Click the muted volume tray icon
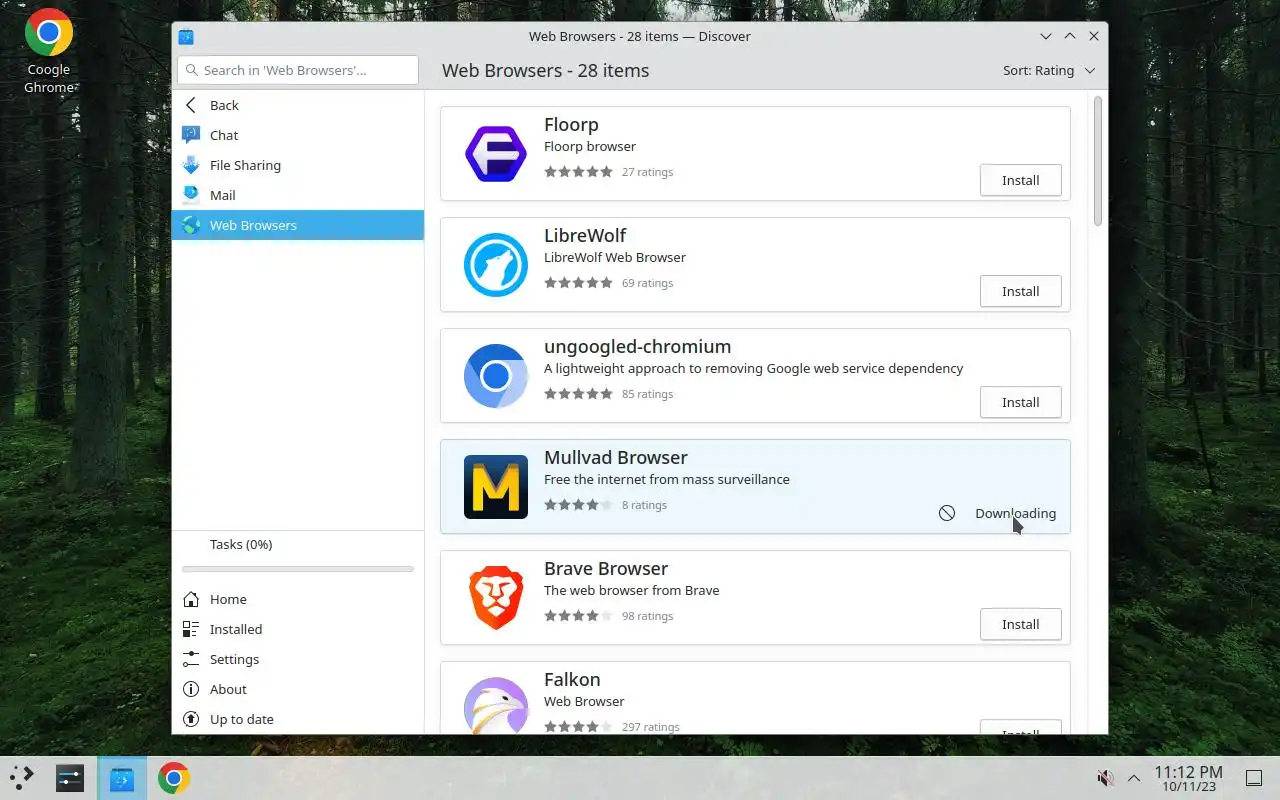This screenshot has height=800, width=1280. click(1106, 778)
